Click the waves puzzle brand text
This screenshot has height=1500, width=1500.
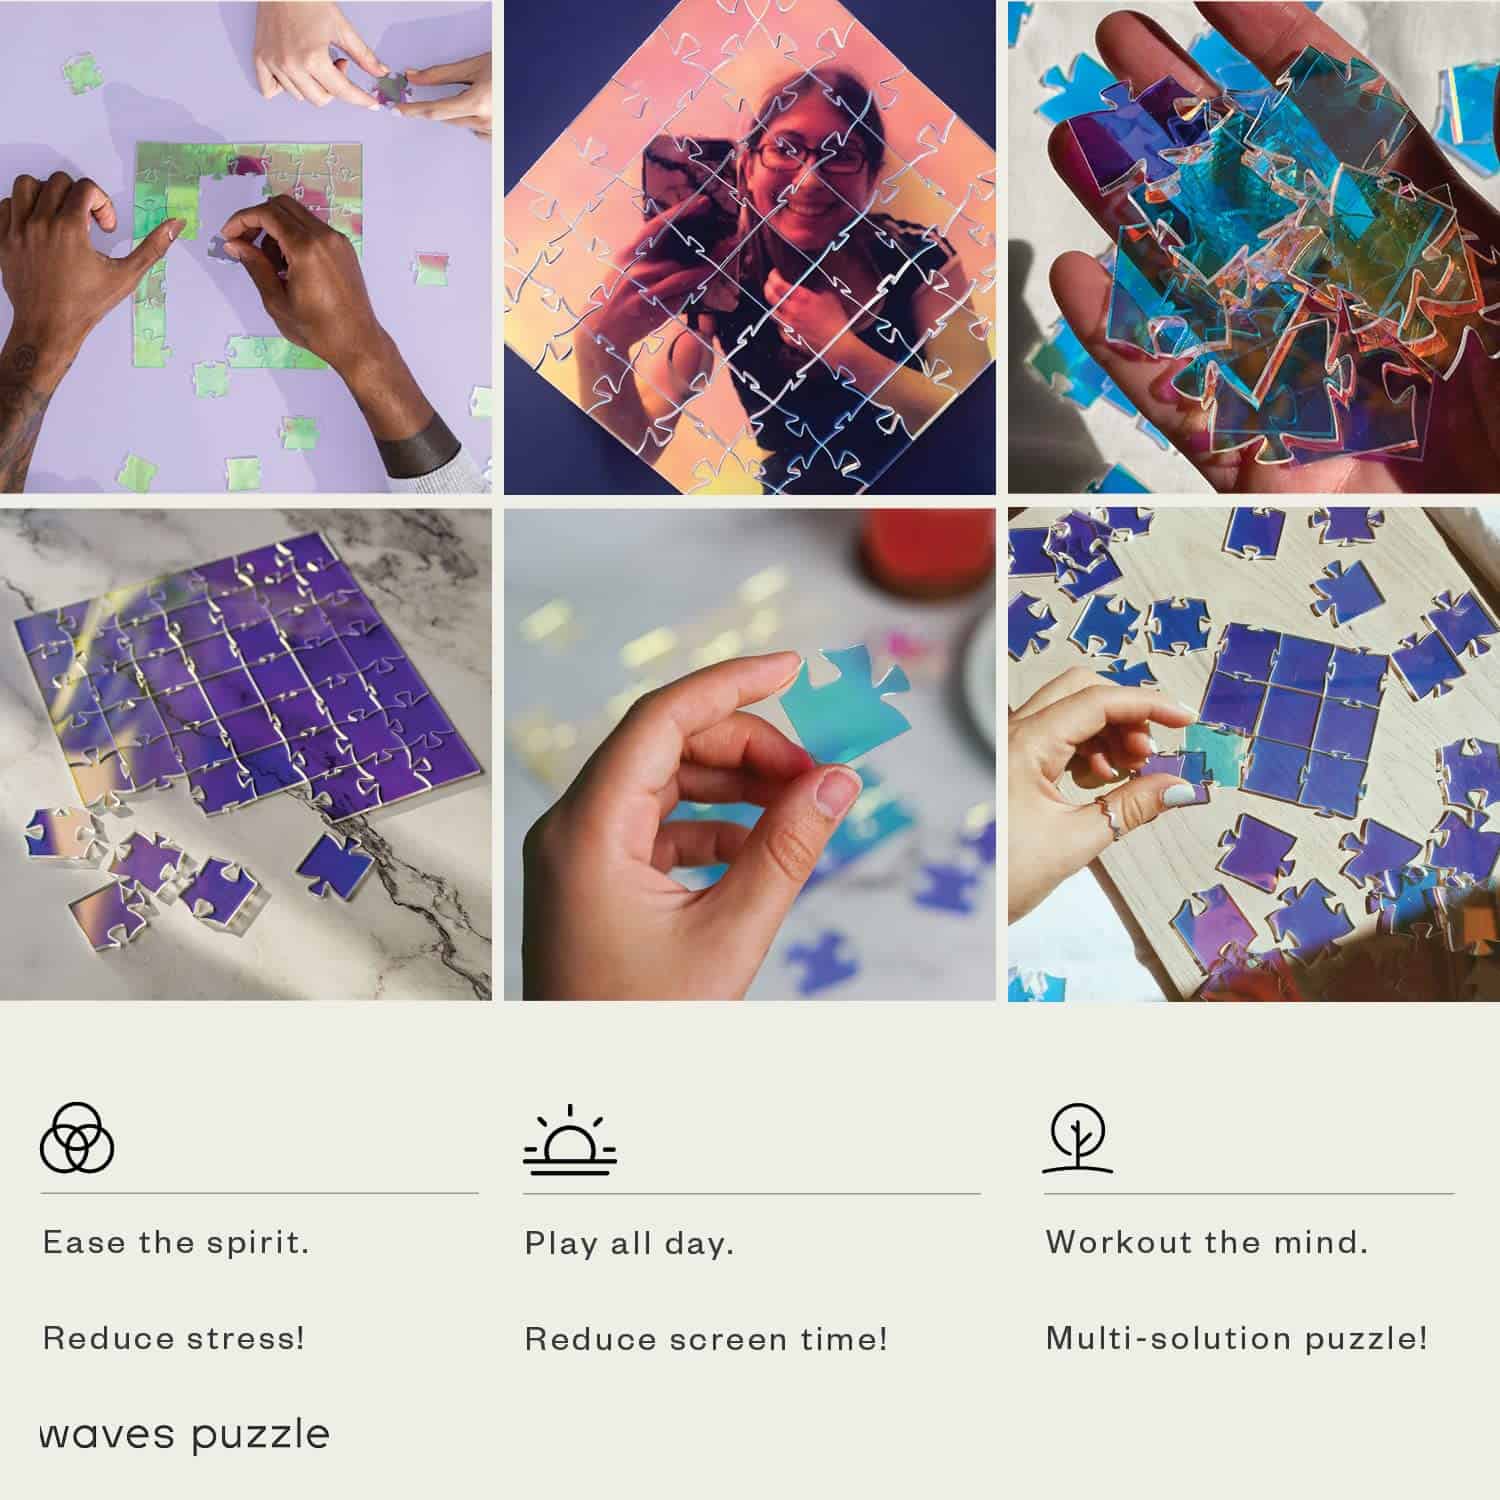click(185, 1435)
